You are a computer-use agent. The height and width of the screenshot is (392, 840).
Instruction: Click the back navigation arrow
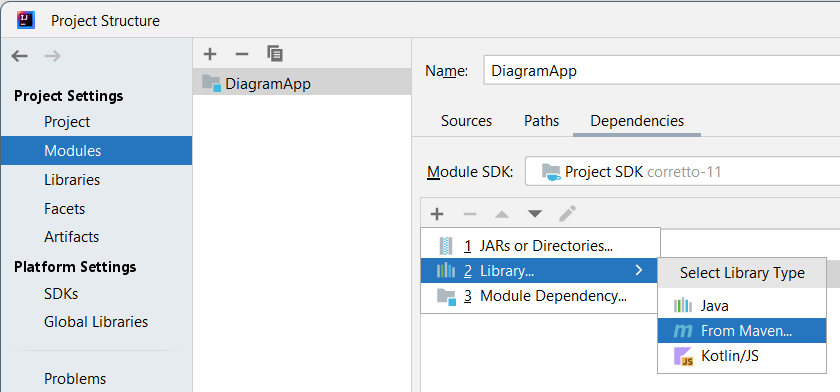tap(19, 56)
